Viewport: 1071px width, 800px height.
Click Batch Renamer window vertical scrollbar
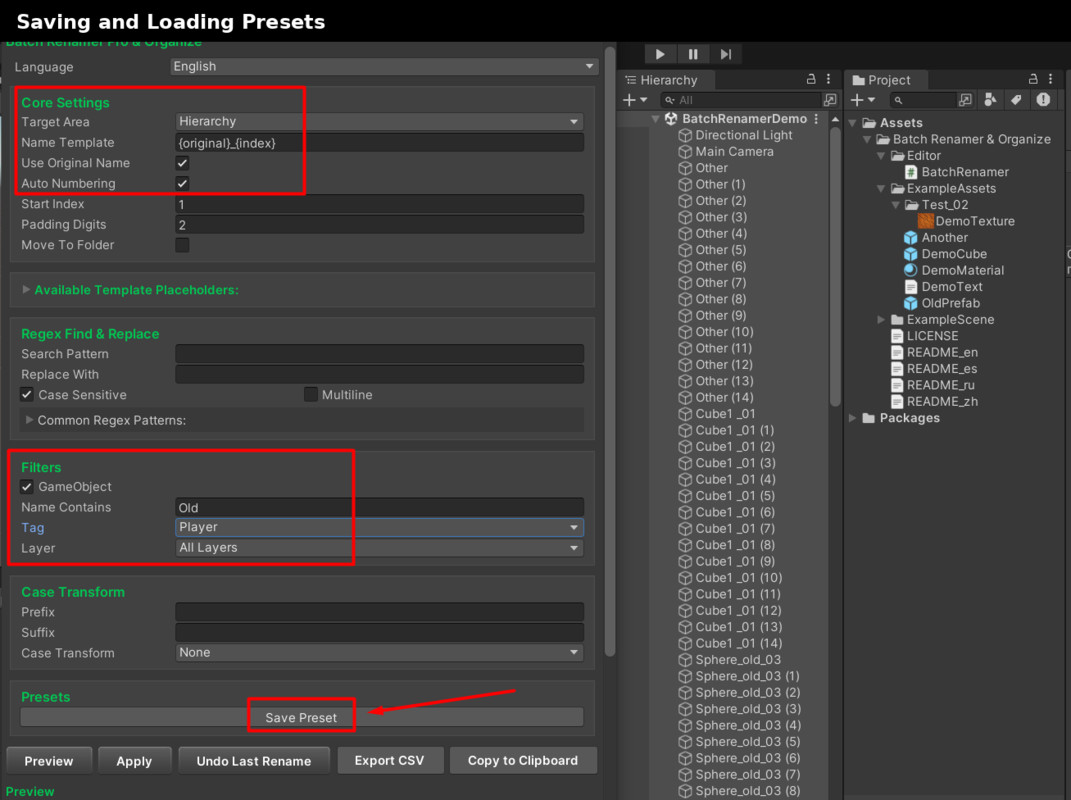pyautogui.click(x=610, y=352)
